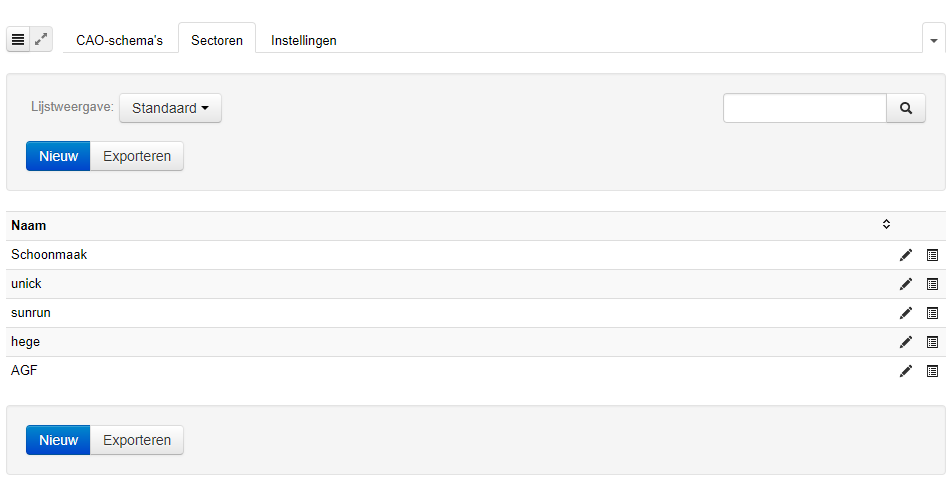Switch to the CAO-schema's tab

119,41
